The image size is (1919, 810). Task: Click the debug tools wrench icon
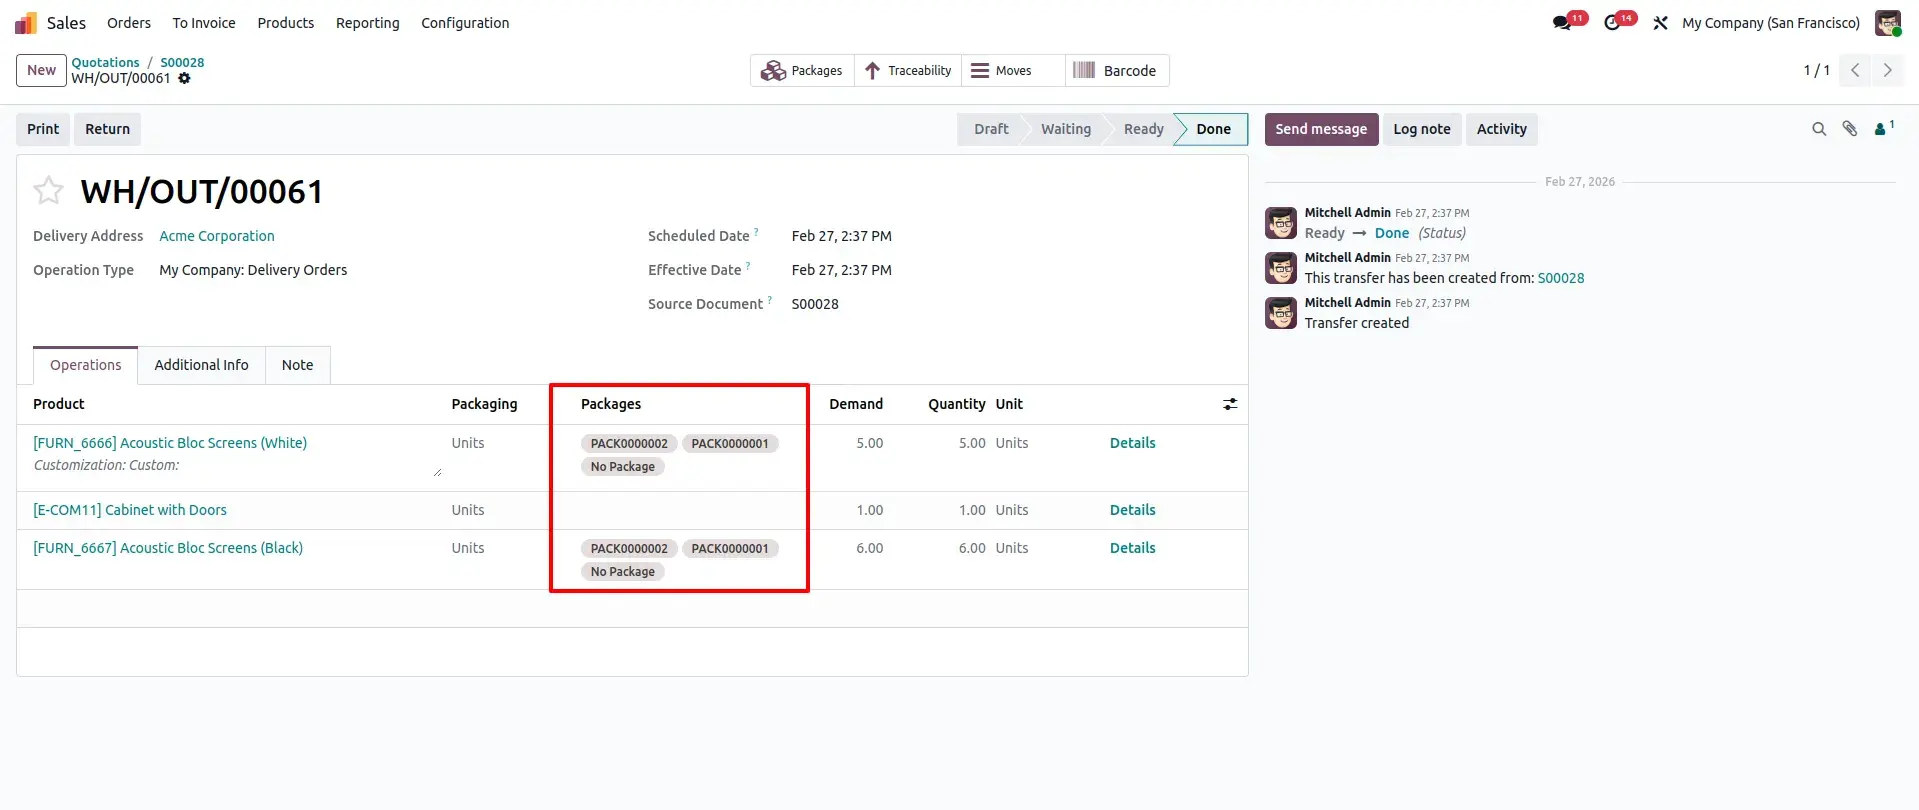coord(1660,23)
